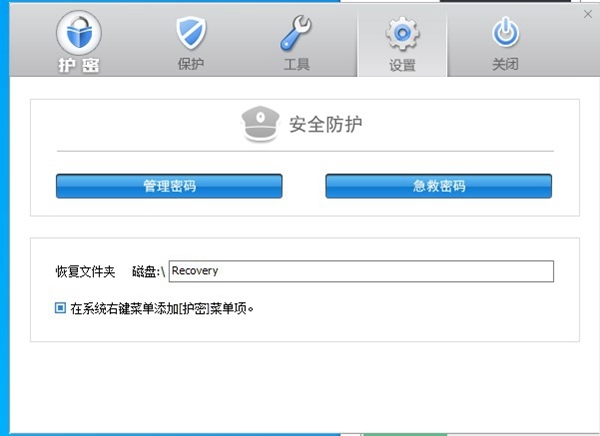The image size is (600, 436).
Task: Select the 设置 gear icon tab
Action: (403, 34)
